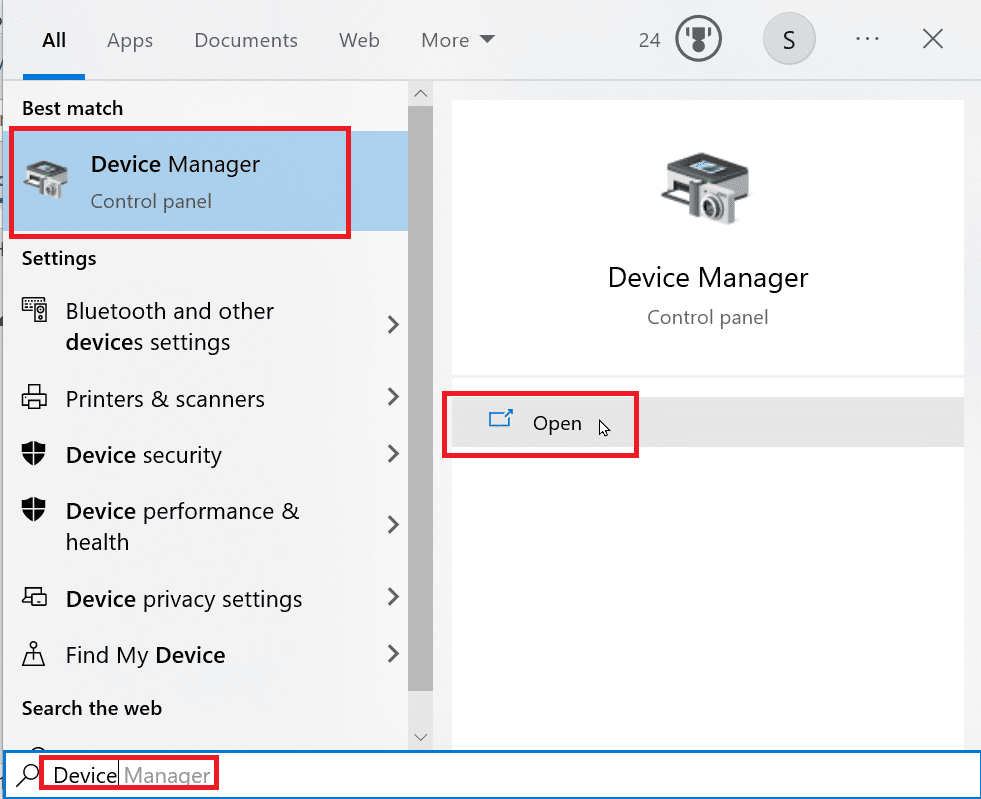Click the search box containing Device
This screenshot has height=799, width=981.
[x=492, y=775]
